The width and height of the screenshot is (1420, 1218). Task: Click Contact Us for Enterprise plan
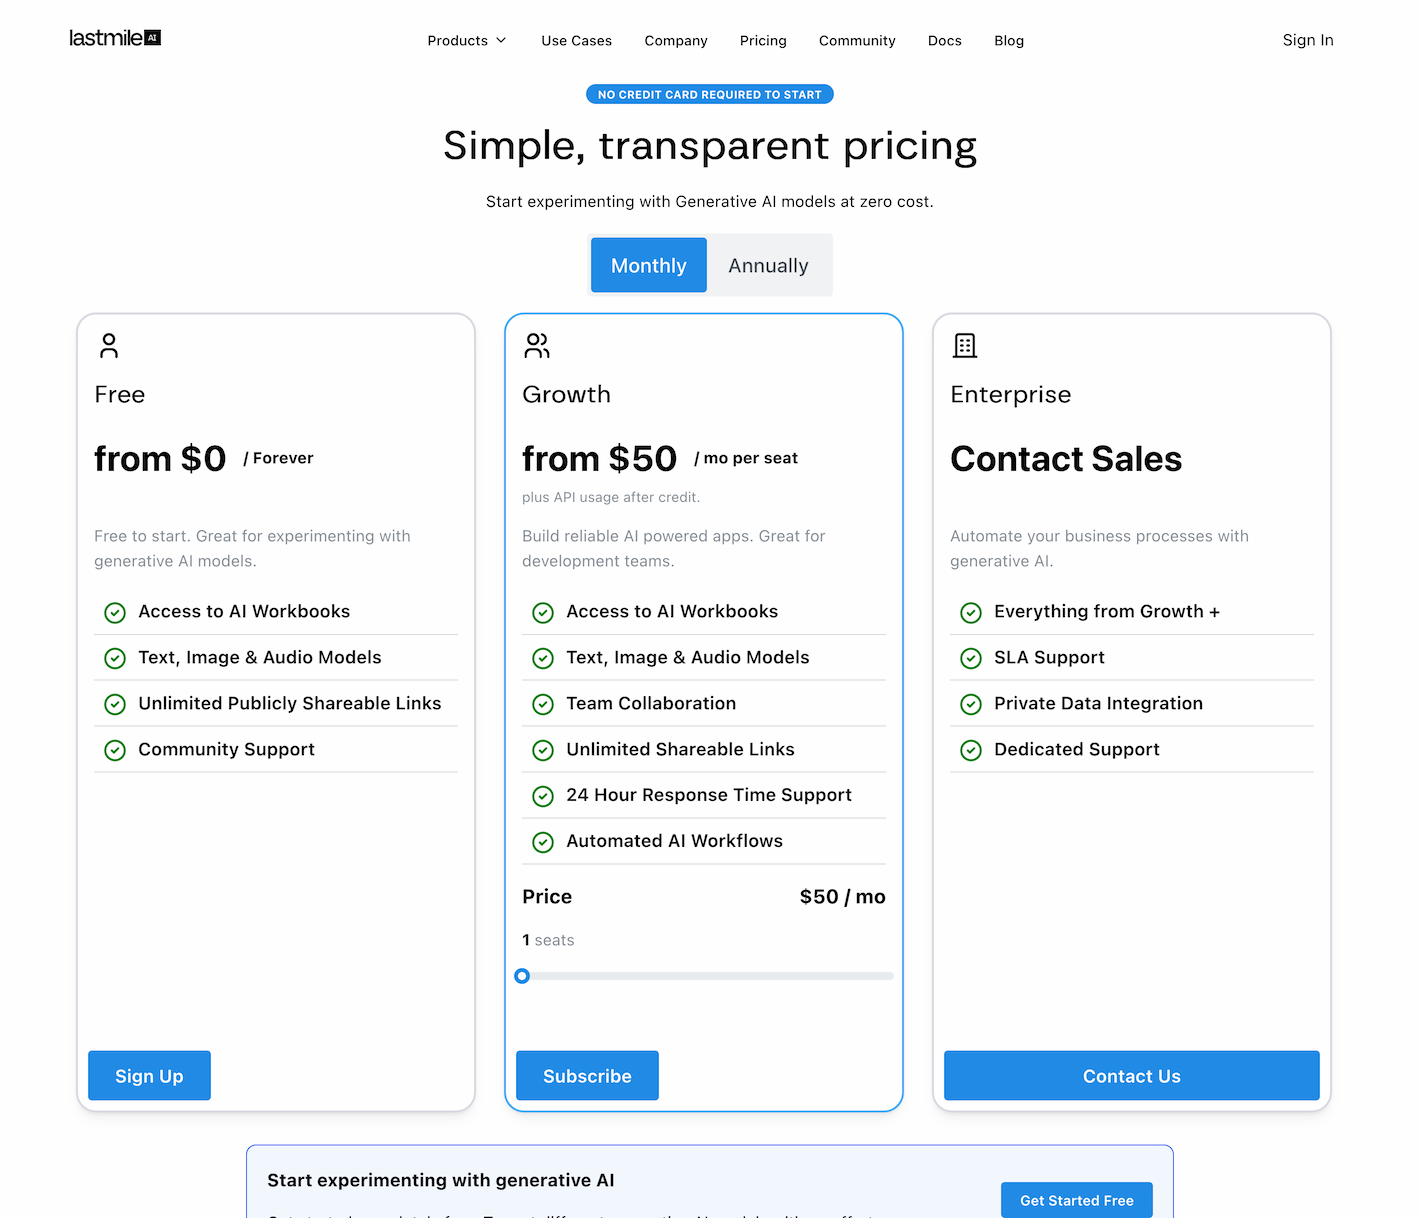1131,1075
